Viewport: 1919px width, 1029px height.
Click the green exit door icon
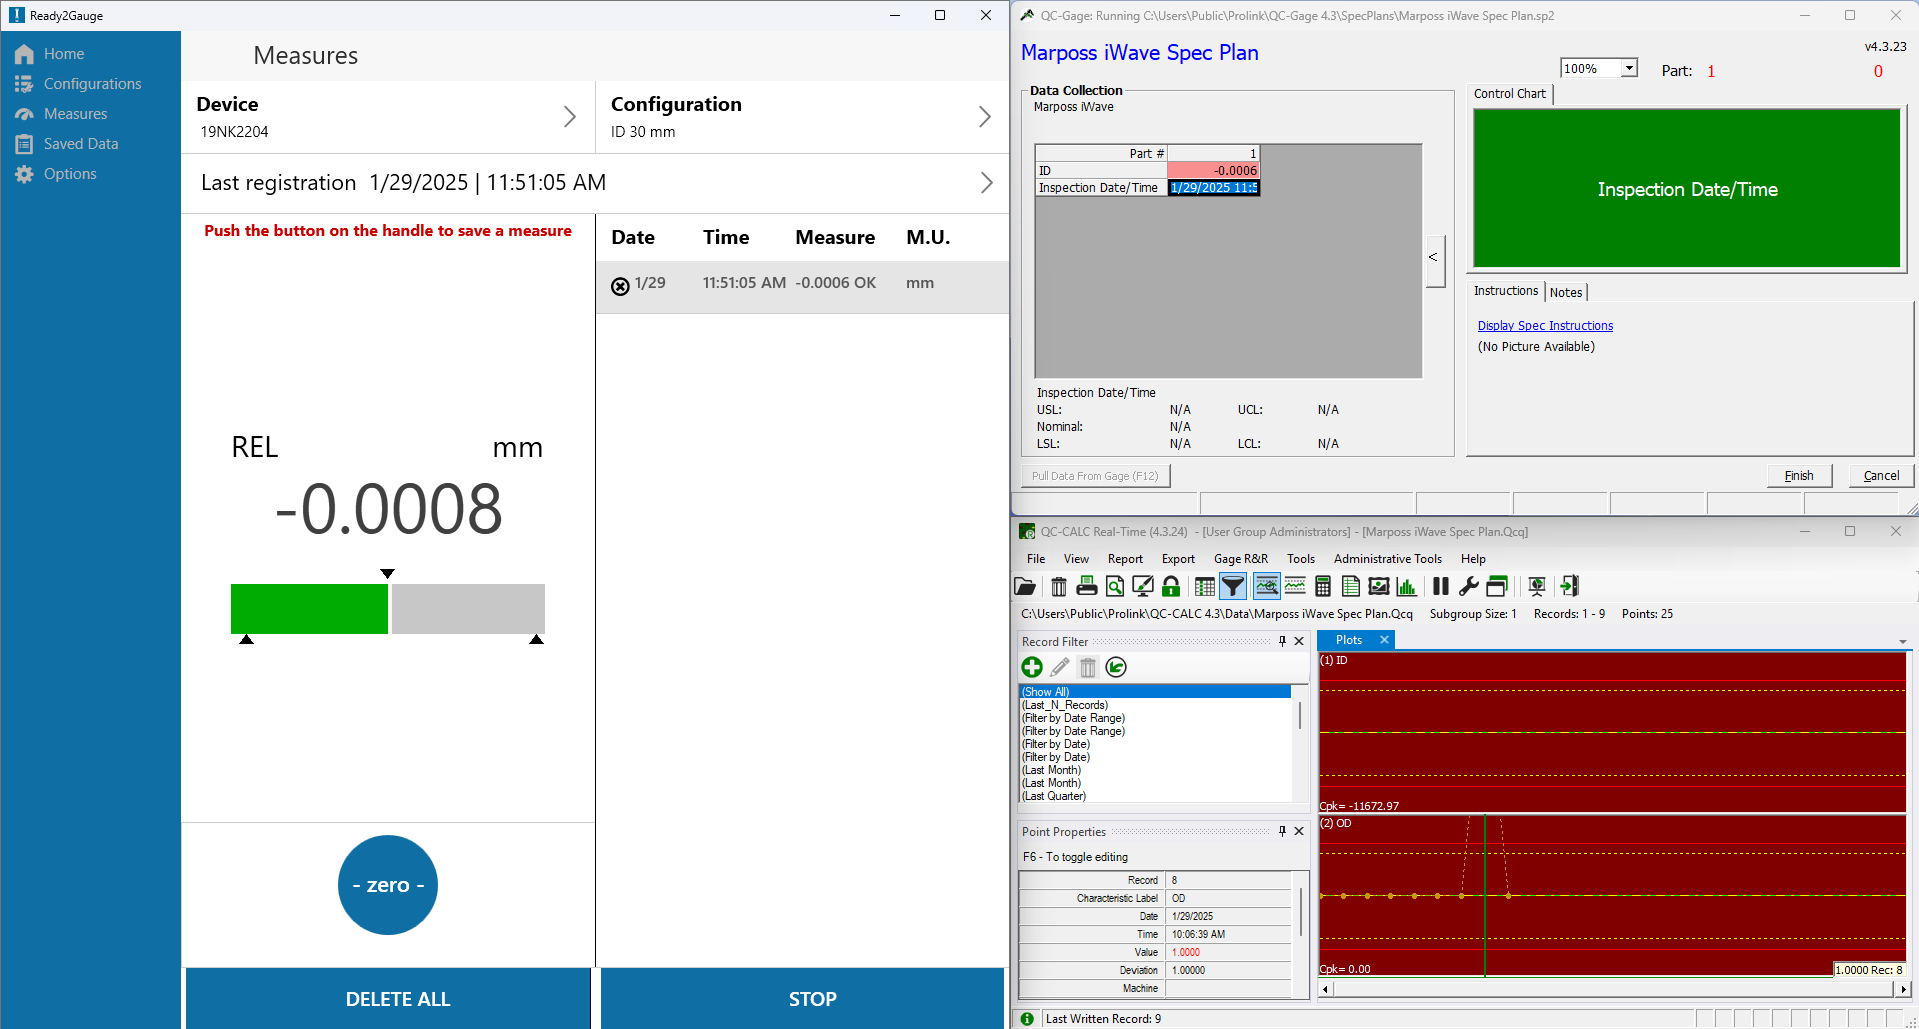point(1569,587)
